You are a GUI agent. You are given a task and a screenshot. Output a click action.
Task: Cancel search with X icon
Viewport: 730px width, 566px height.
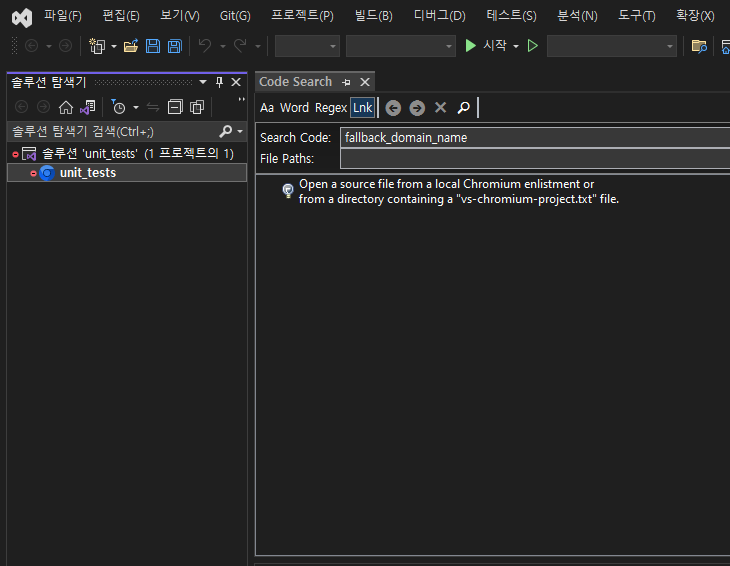440,108
